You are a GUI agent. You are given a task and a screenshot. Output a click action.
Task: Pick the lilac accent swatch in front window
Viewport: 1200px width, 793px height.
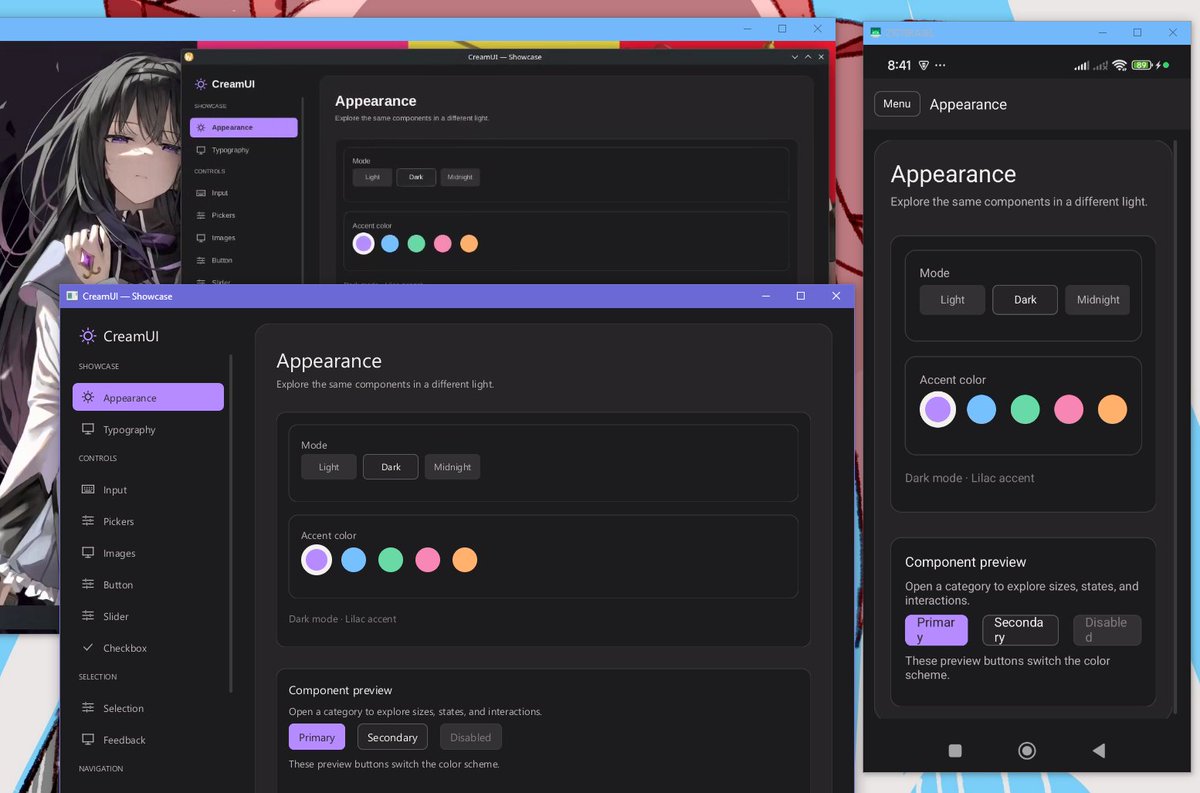pos(316,559)
